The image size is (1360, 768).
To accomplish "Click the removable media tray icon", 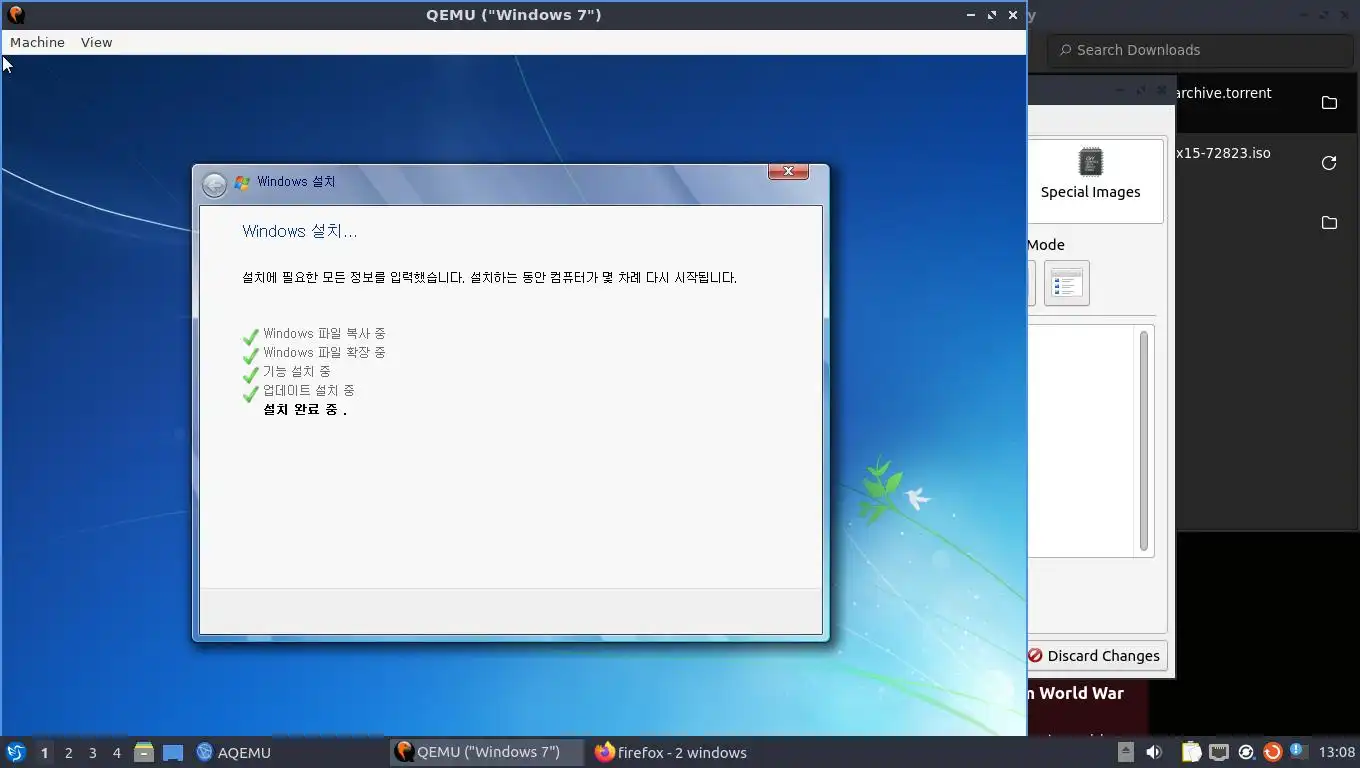I will click(x=1125, y=752).
